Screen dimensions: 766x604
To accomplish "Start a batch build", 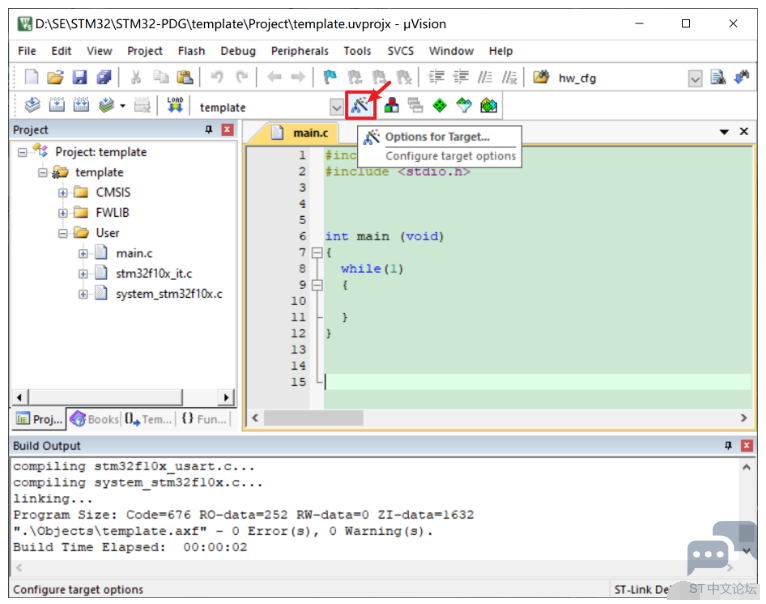I will [x=106, y=105].
